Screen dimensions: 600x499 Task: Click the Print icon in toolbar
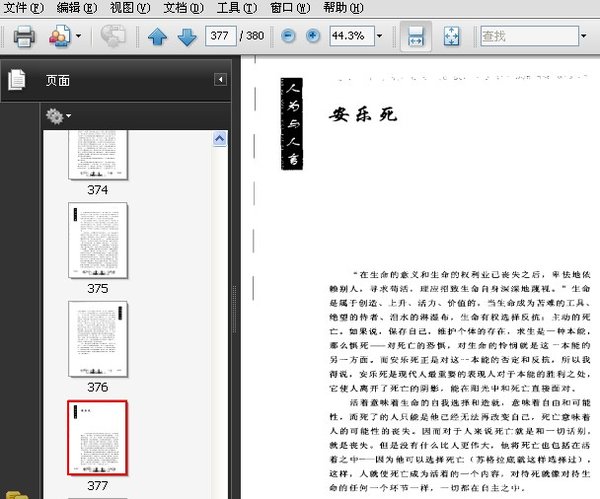(x=24, y=36)
